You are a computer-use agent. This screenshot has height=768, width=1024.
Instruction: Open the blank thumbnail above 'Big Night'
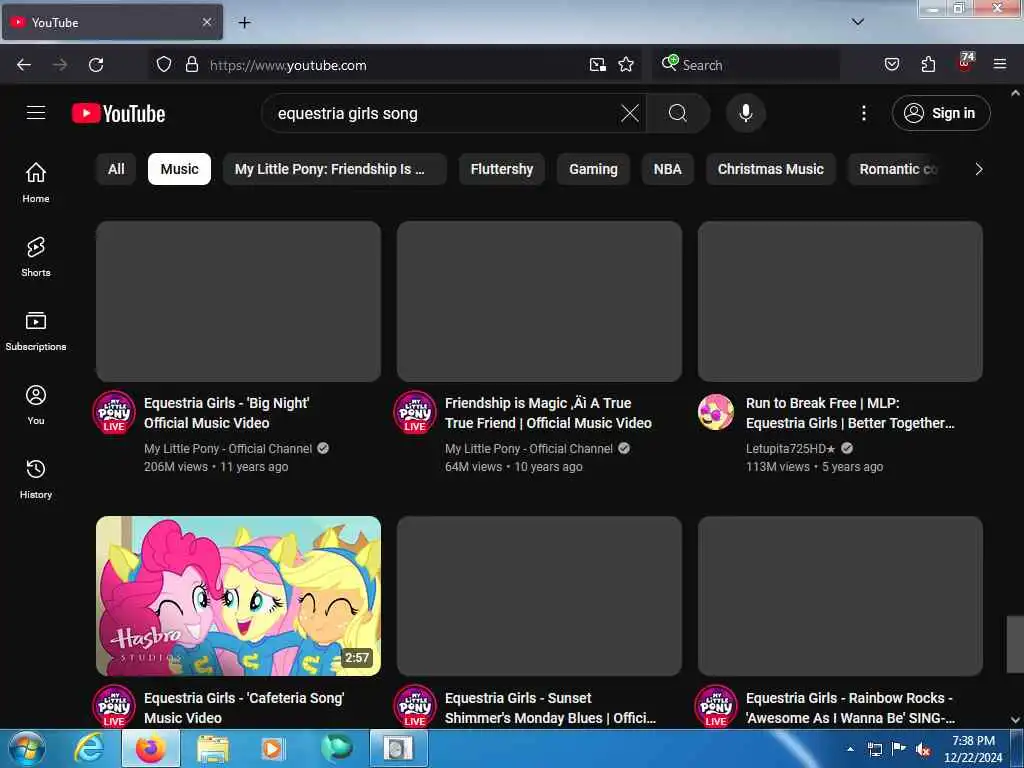pyautogui.click(x=238, y=301)
